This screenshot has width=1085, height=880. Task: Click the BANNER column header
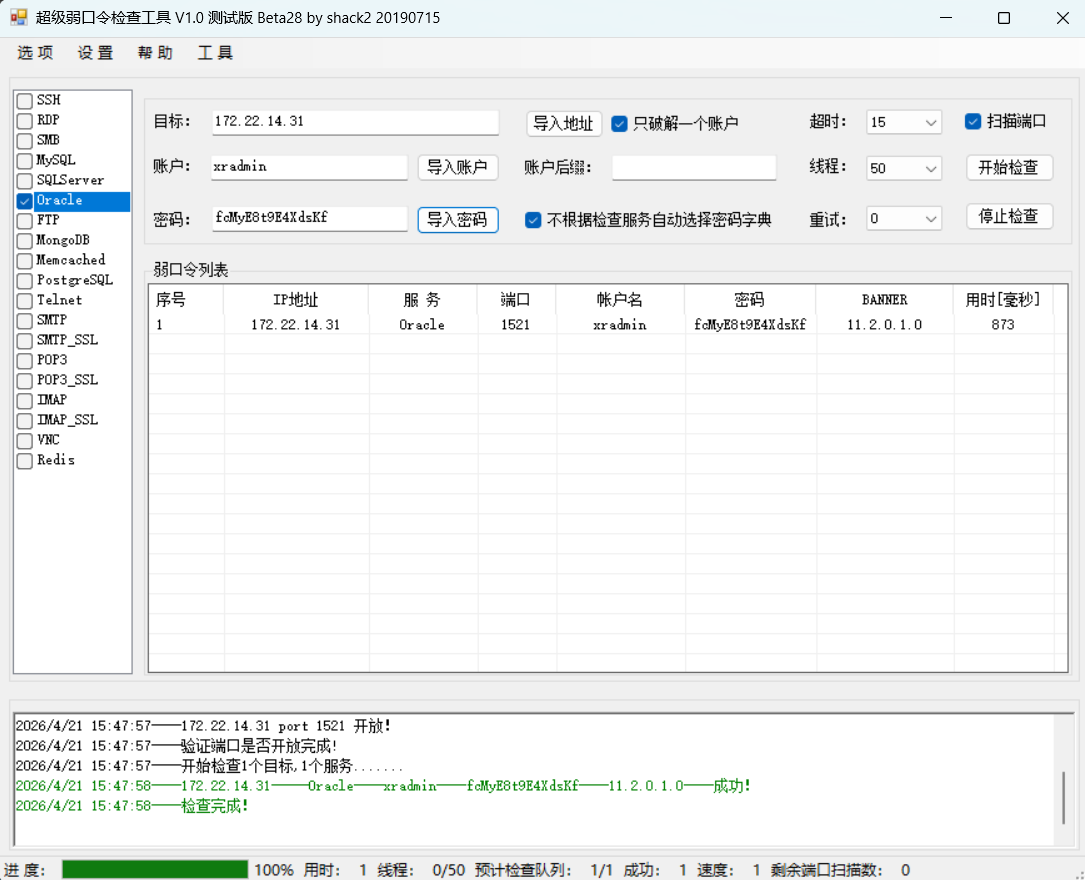pyautogui.click(x=884, y=300)
